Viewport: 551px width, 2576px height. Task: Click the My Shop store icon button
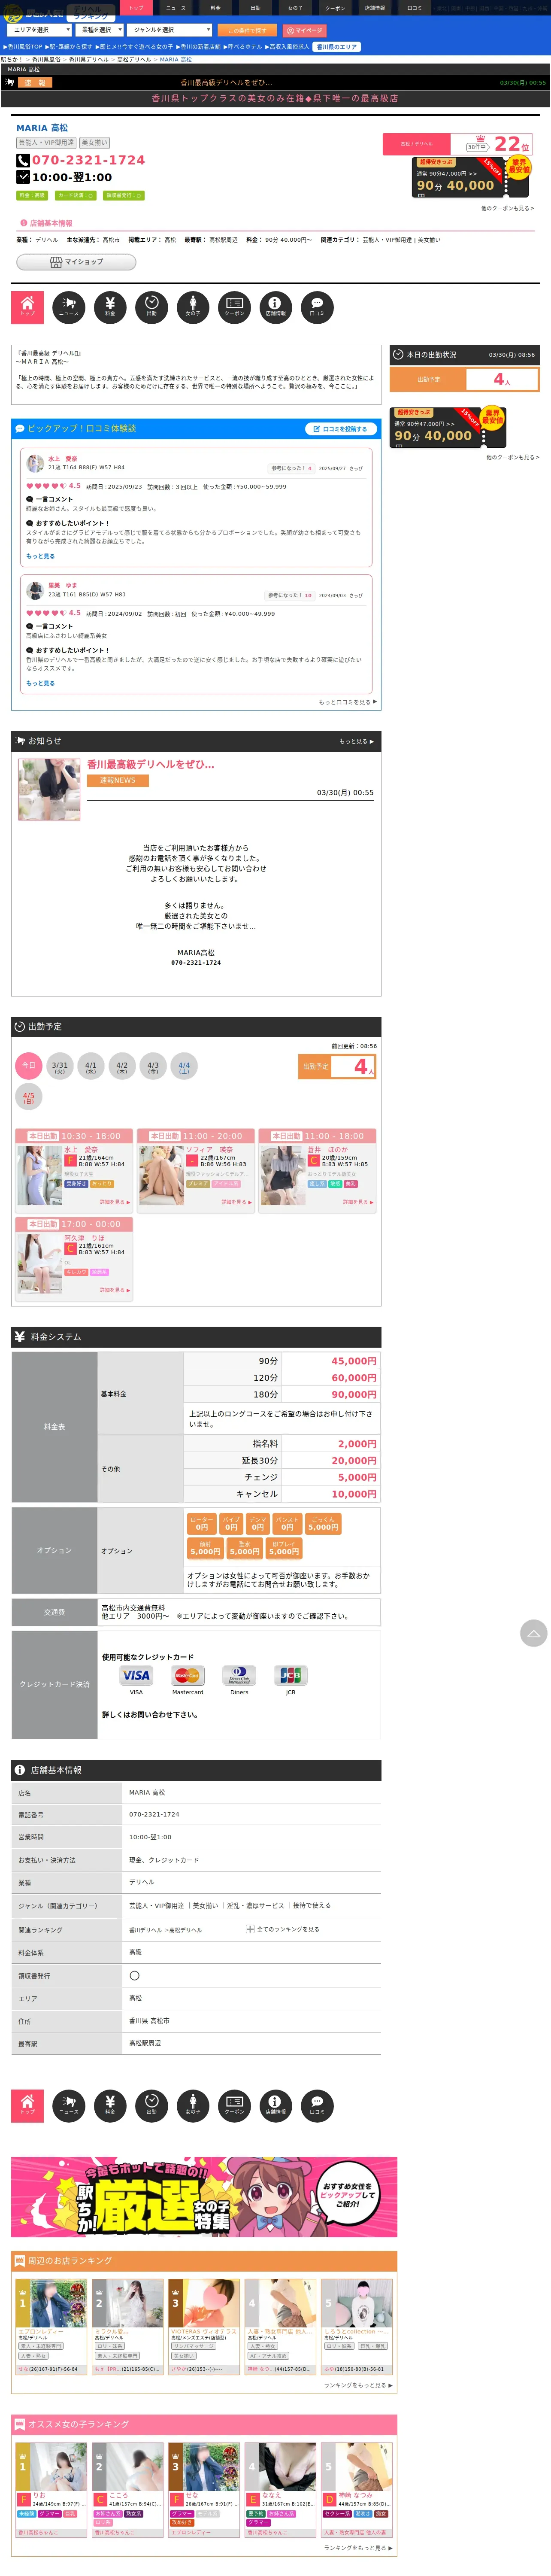pos(76,262)
